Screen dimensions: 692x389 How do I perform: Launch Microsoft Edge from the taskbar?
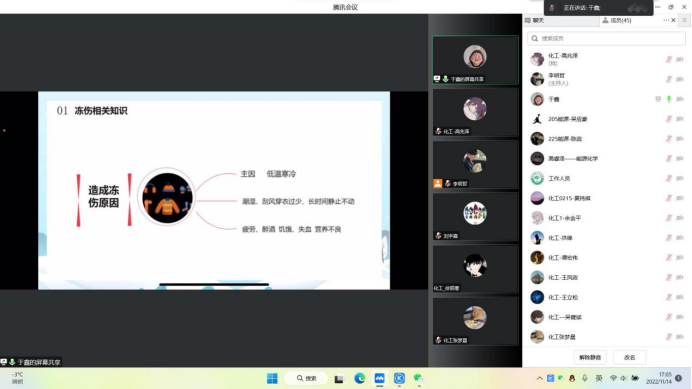pos(360,378)
